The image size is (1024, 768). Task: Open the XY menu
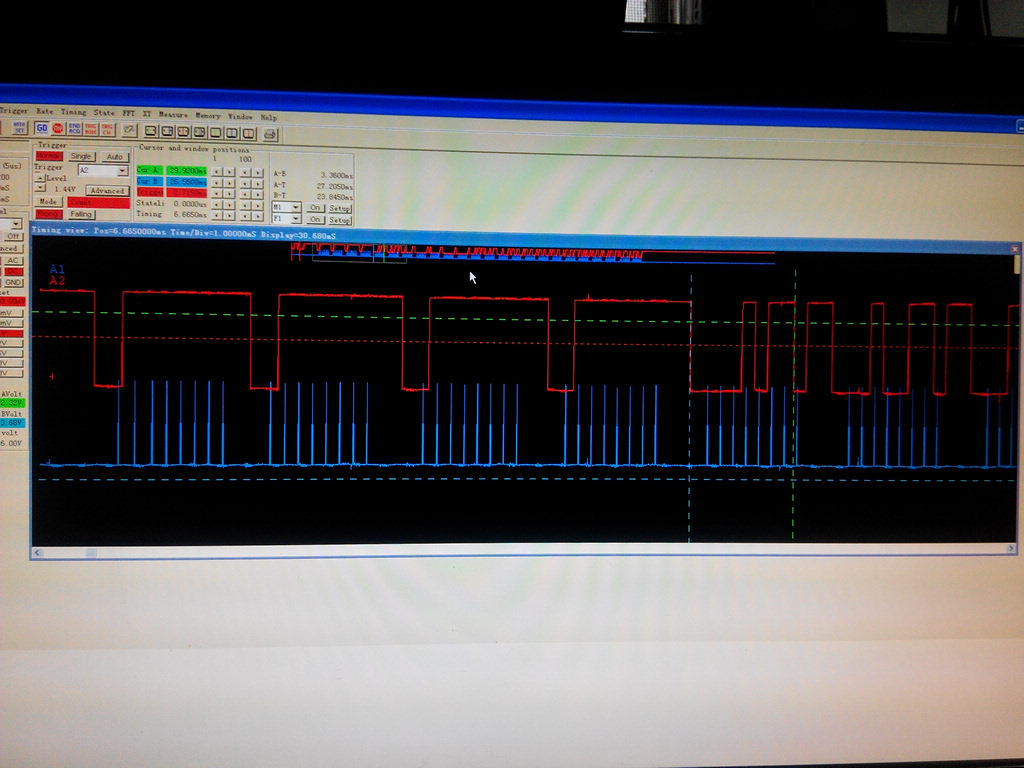pos(147,114)
